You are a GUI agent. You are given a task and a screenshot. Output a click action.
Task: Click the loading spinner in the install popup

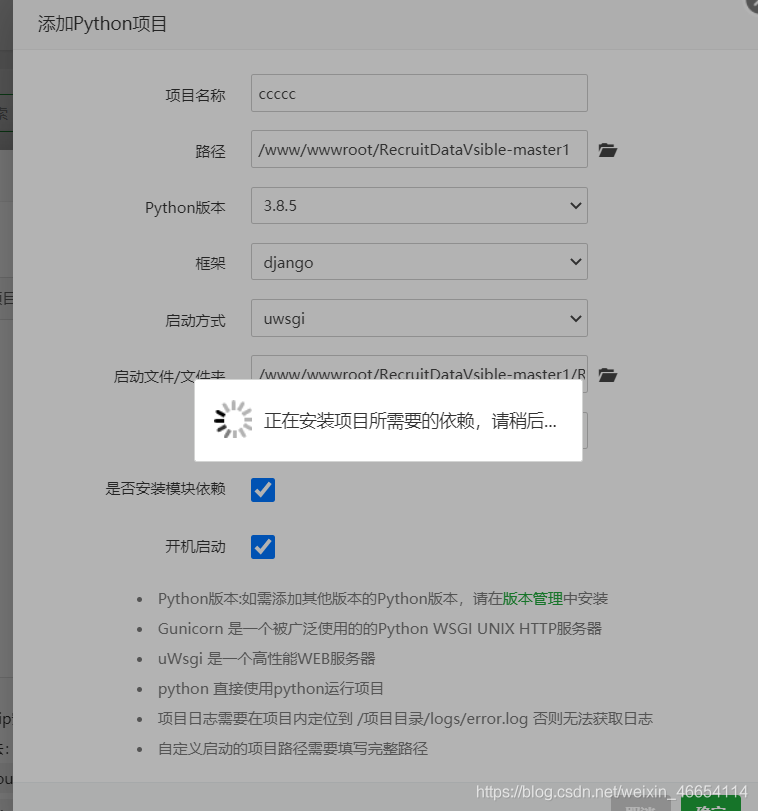click(x=233, y=419)
